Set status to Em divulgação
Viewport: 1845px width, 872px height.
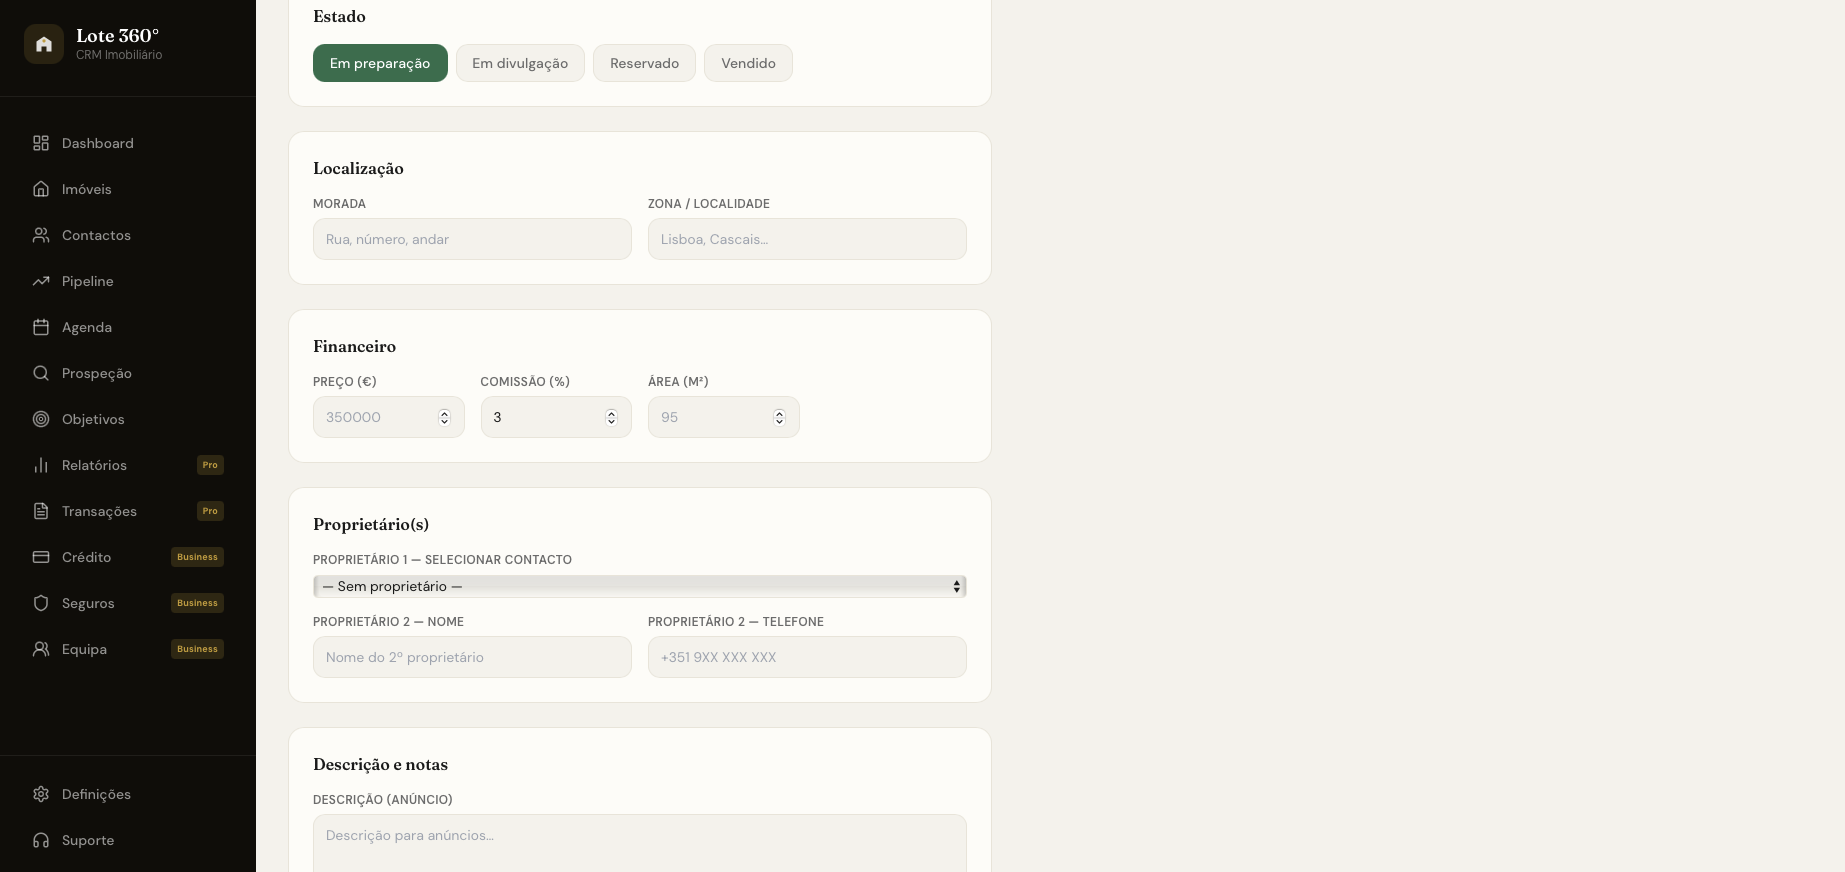point(520,63)
